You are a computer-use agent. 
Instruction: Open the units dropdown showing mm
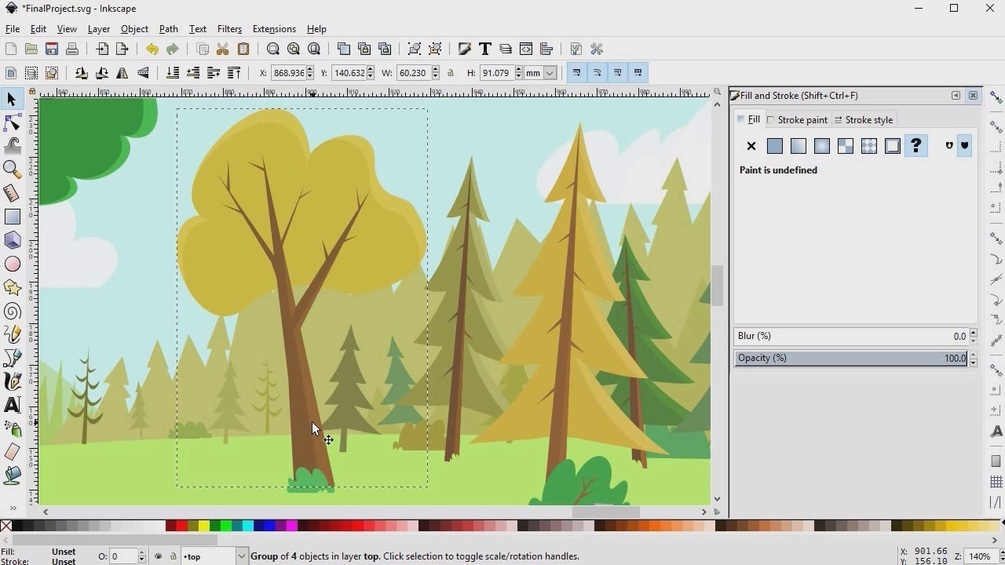tap(541, 73)
